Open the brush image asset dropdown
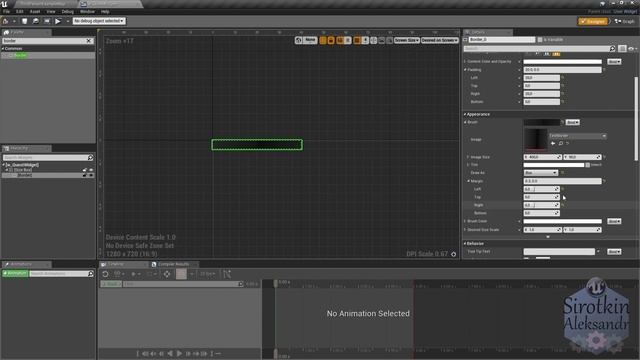Image resolution: width=640 pixels, height=360 pixels. 578,136
